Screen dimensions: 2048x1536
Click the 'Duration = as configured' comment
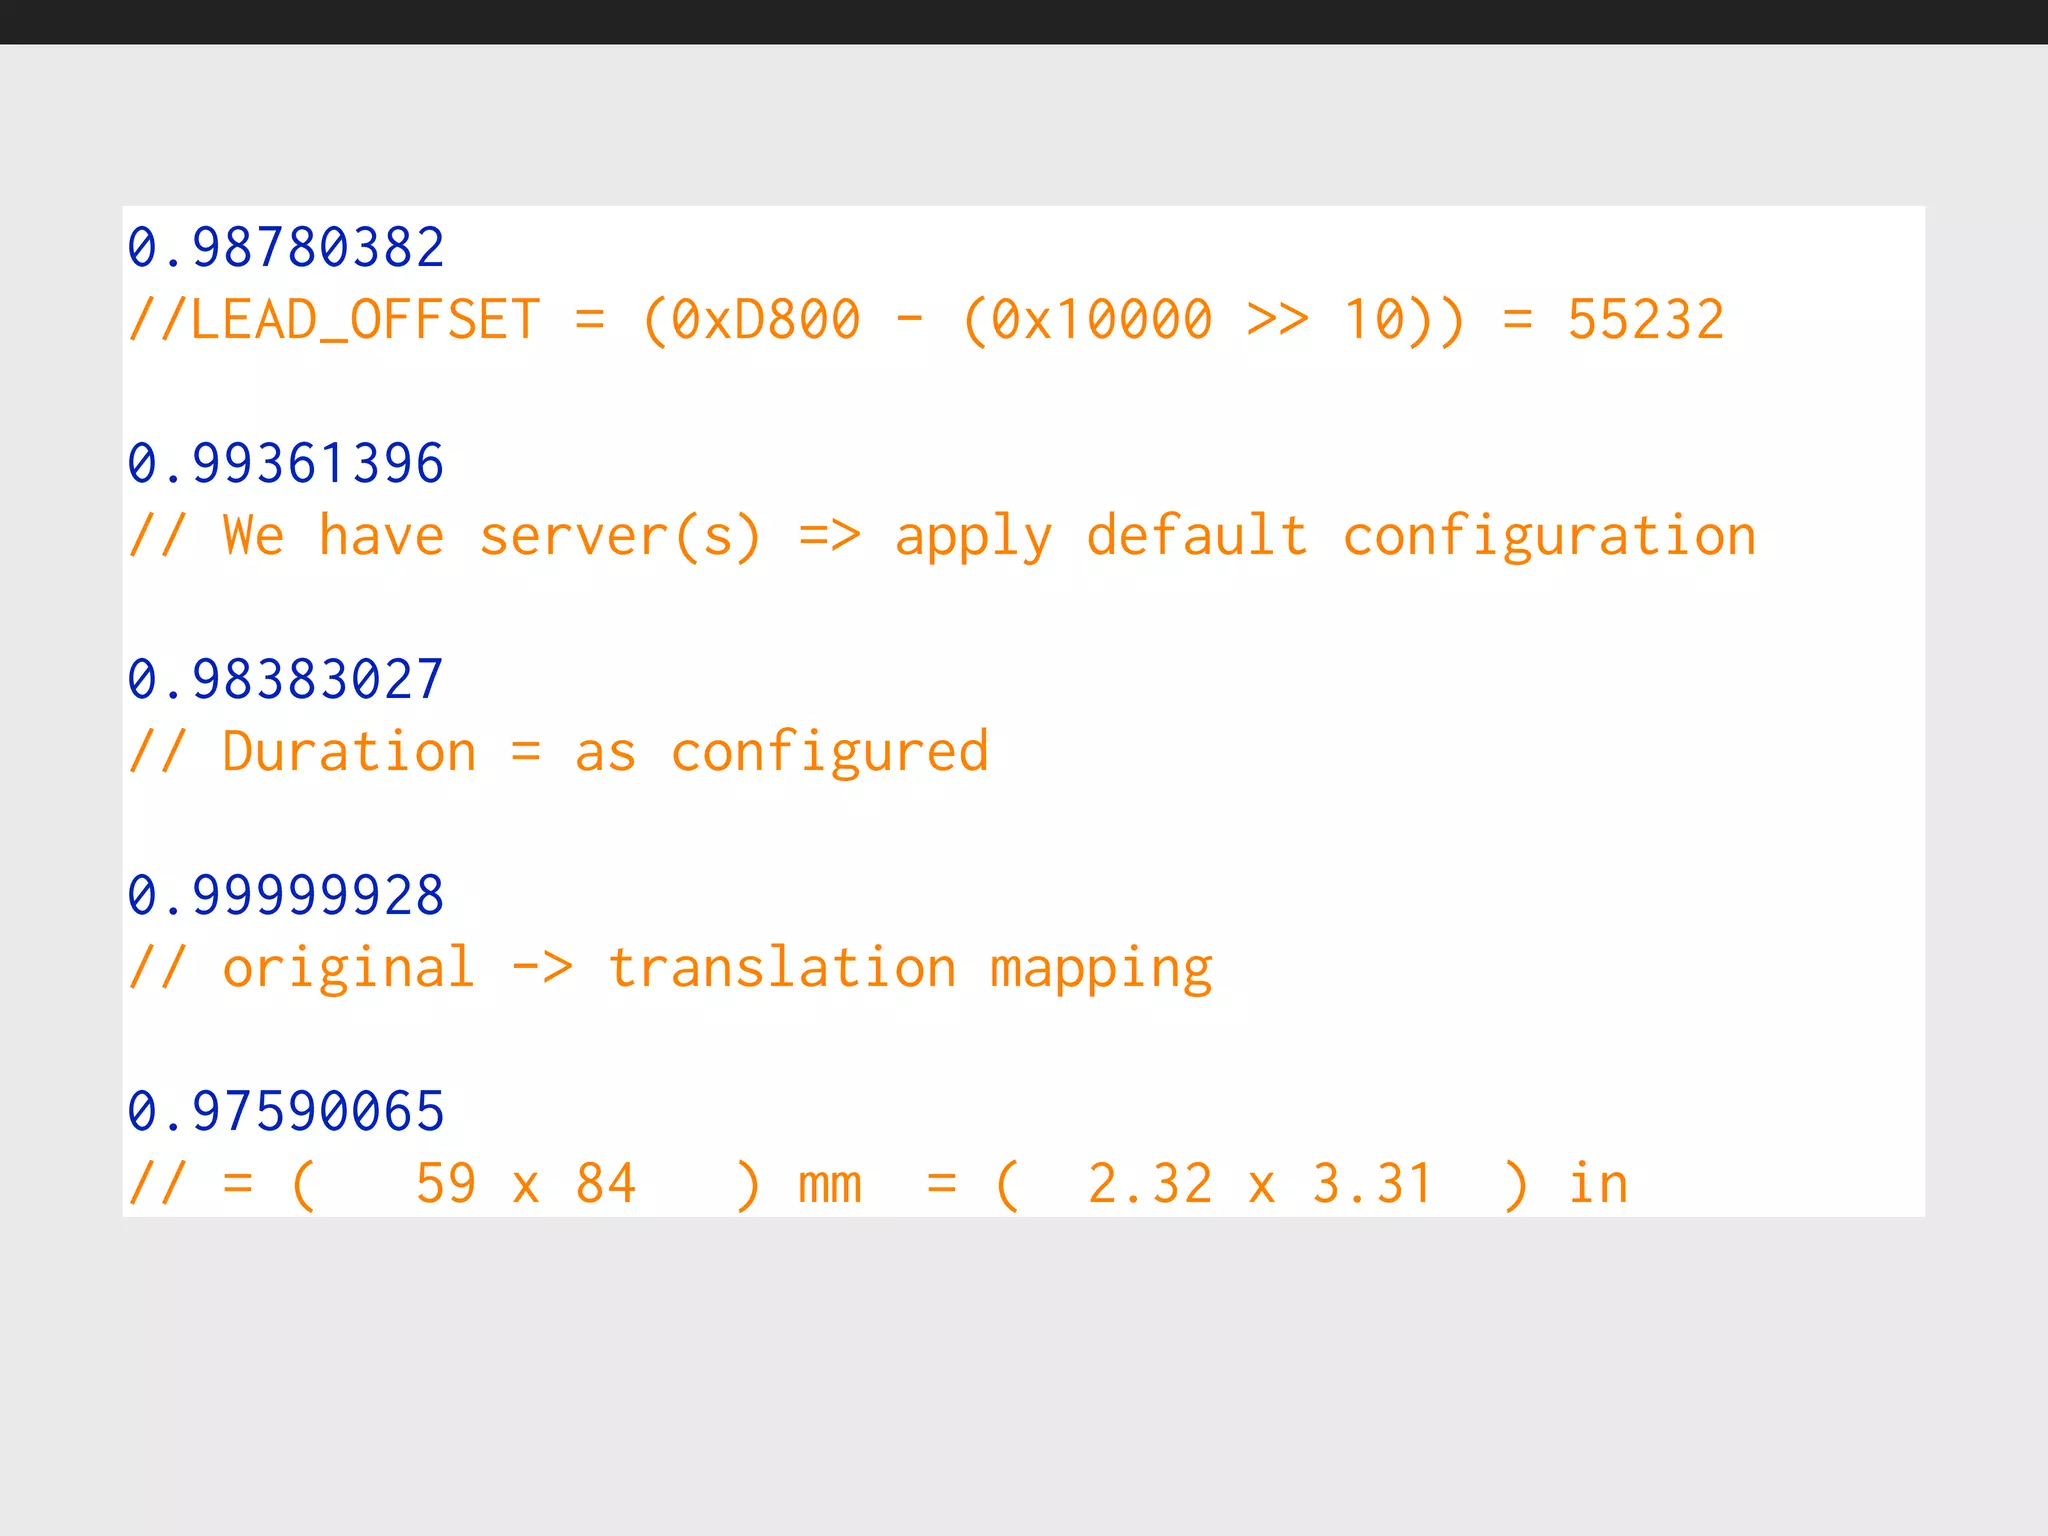[x=558, y=752]
